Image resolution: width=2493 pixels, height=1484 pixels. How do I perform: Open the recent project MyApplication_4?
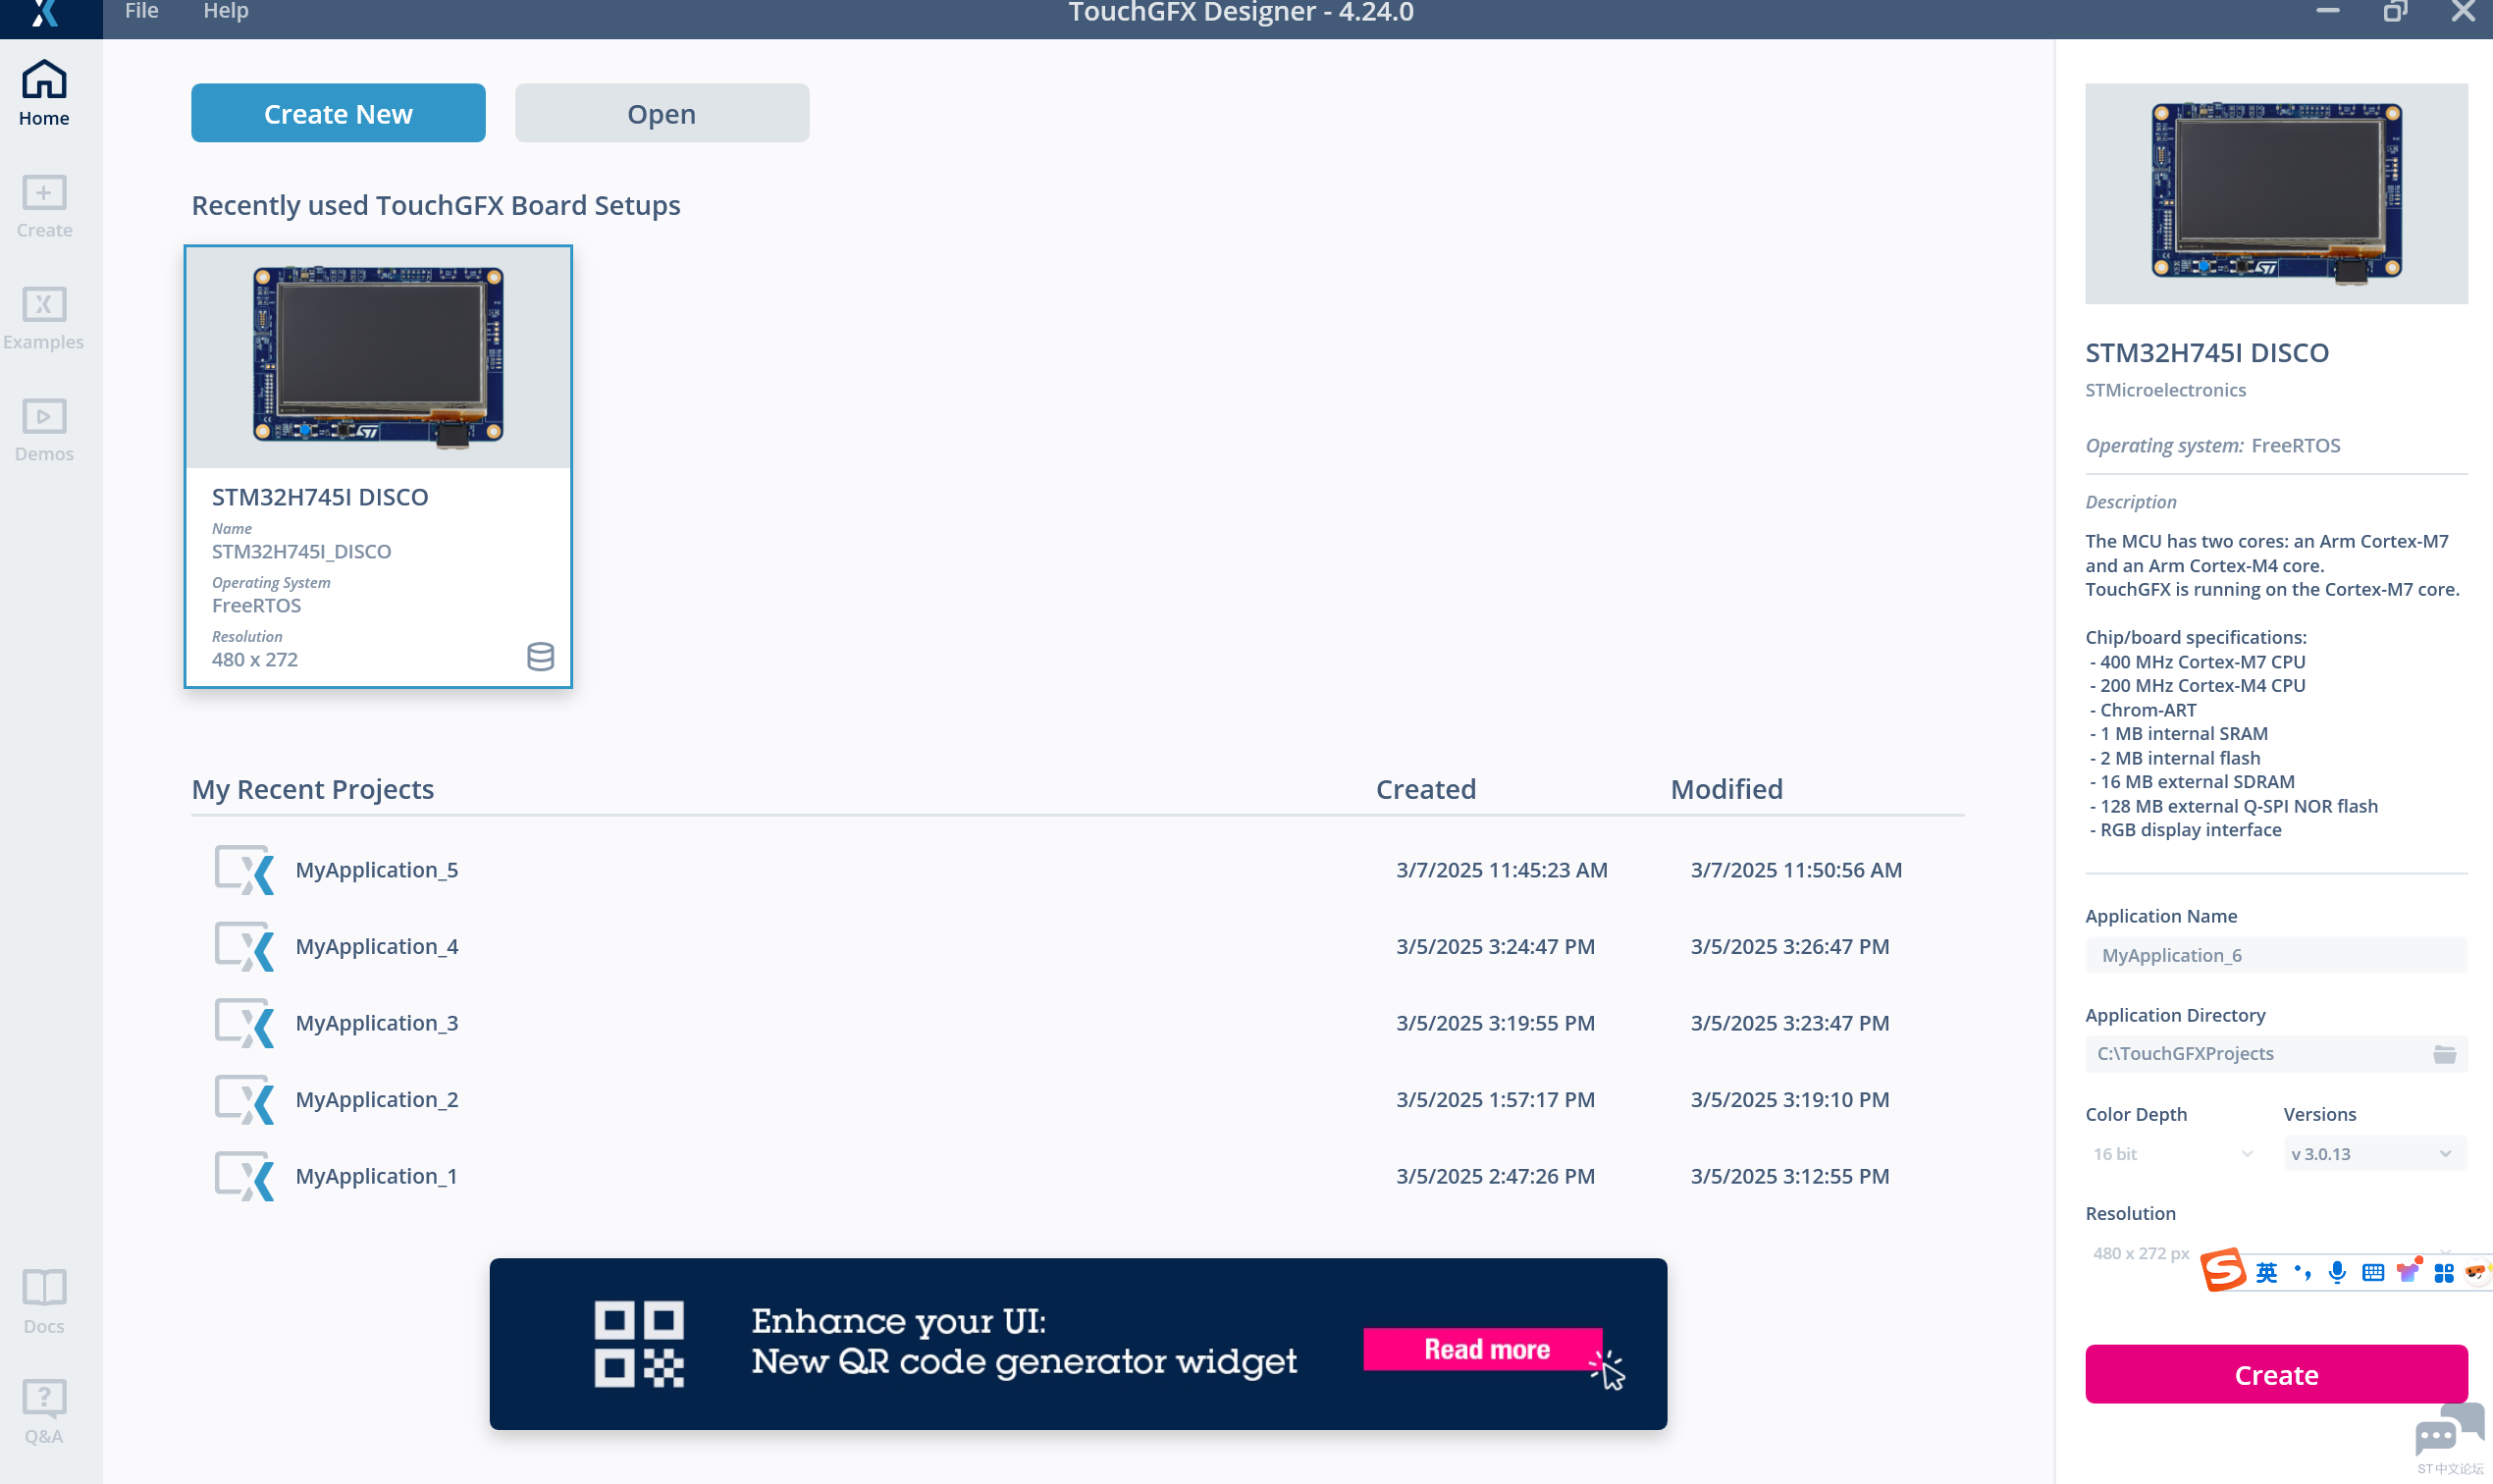pos(377,946)
